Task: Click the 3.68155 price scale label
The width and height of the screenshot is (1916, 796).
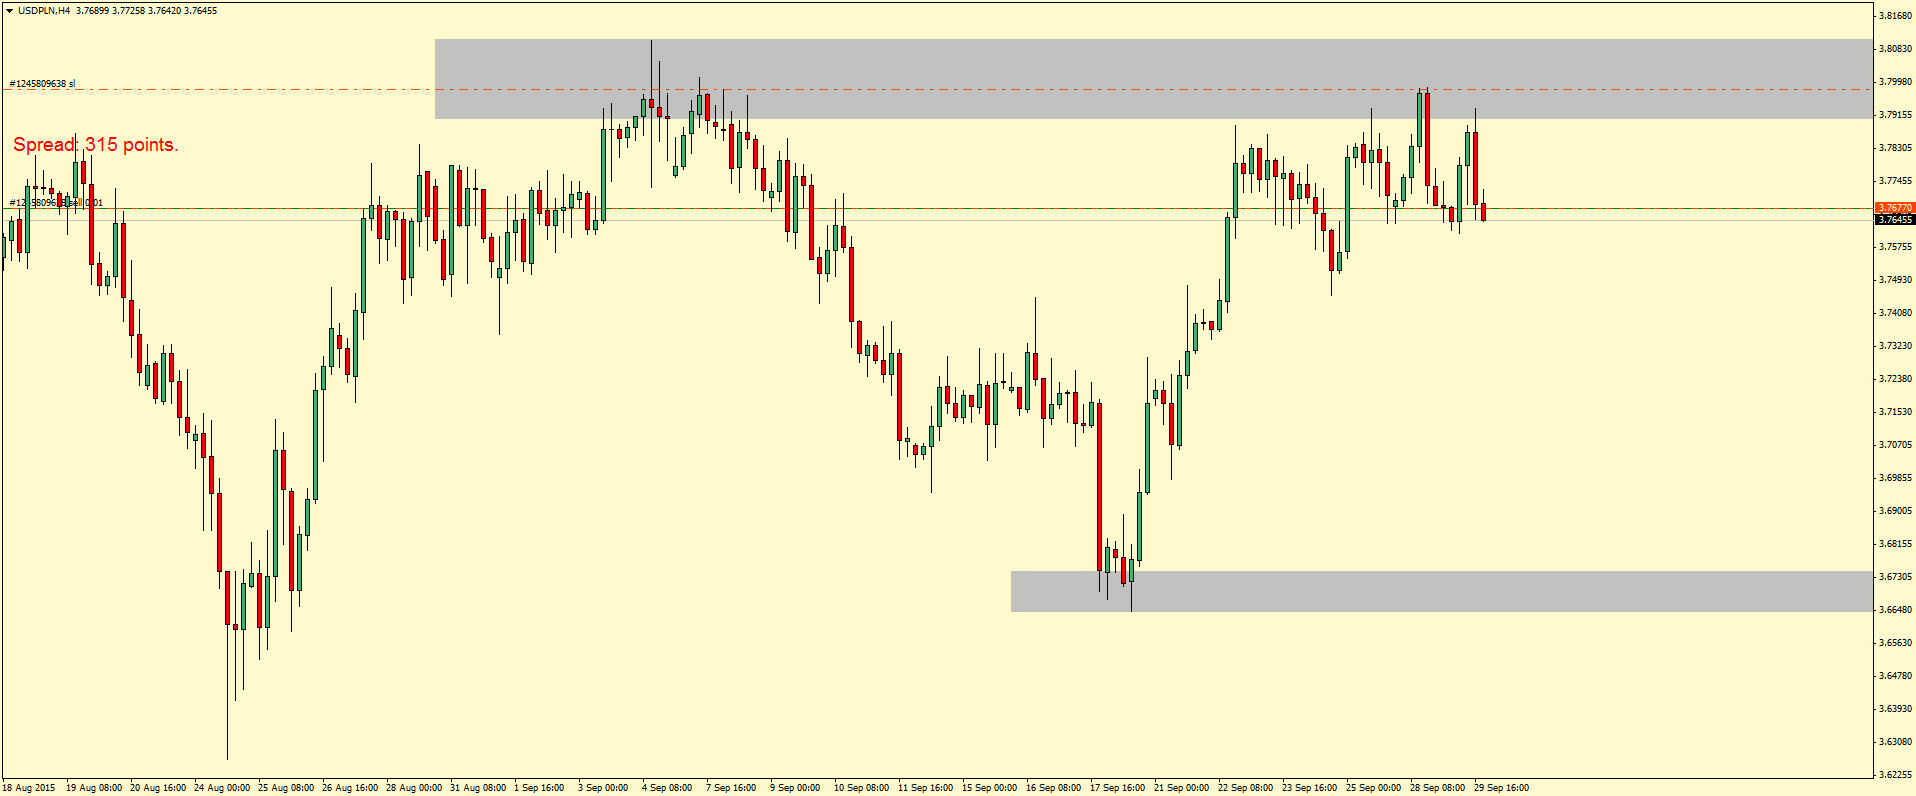Action: tap(1895, 544)
